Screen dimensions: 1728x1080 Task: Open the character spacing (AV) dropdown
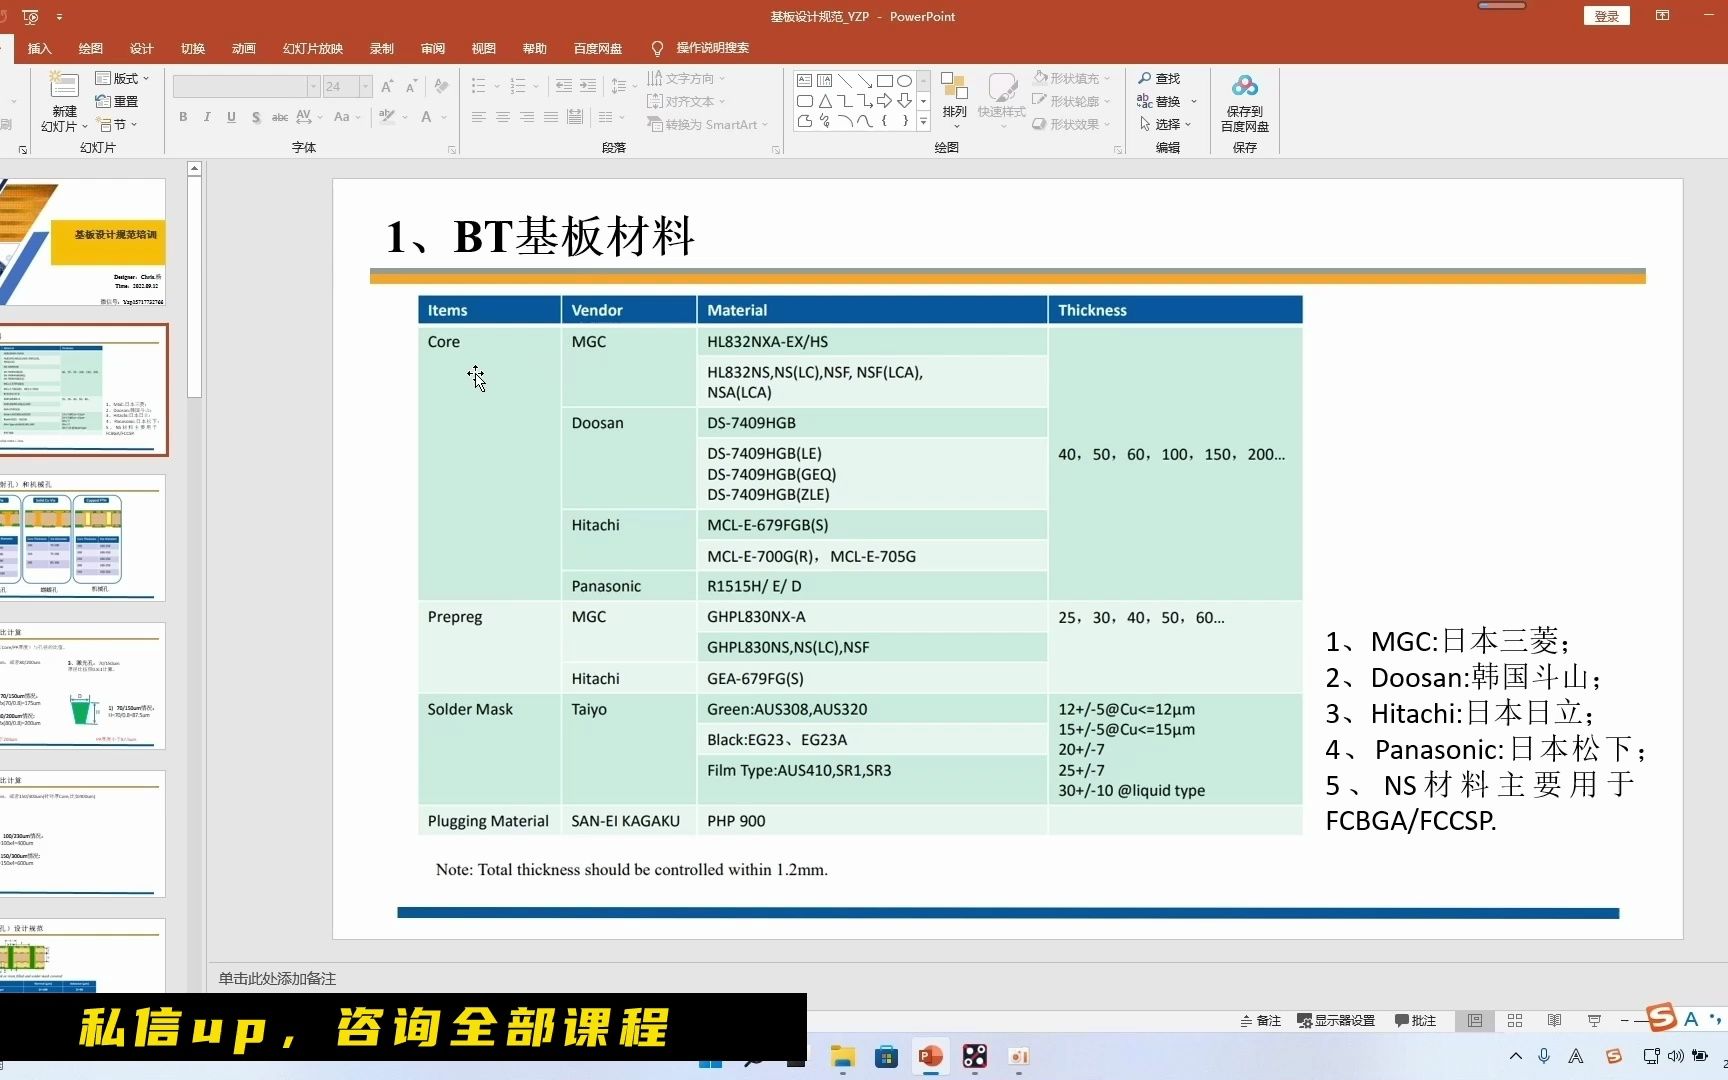(x=307, y=117)
